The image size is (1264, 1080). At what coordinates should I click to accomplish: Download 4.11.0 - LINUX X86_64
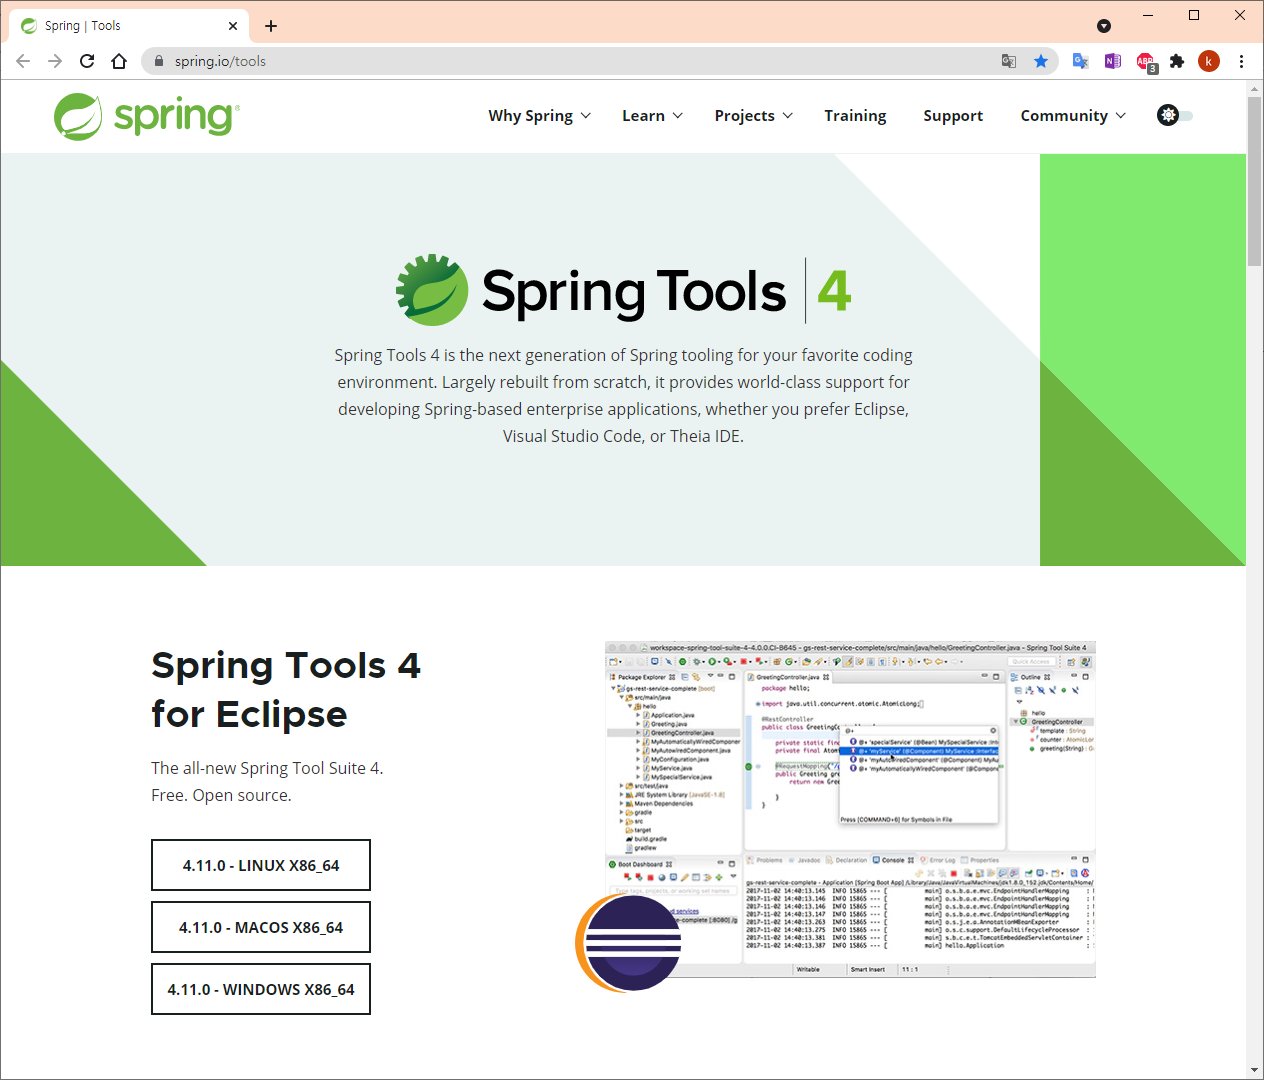pos(261,865)
